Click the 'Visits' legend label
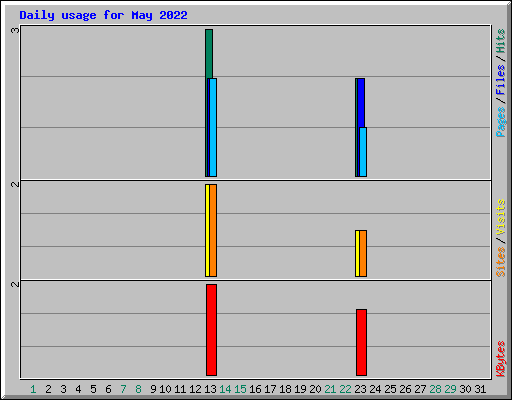 point(501,217)
